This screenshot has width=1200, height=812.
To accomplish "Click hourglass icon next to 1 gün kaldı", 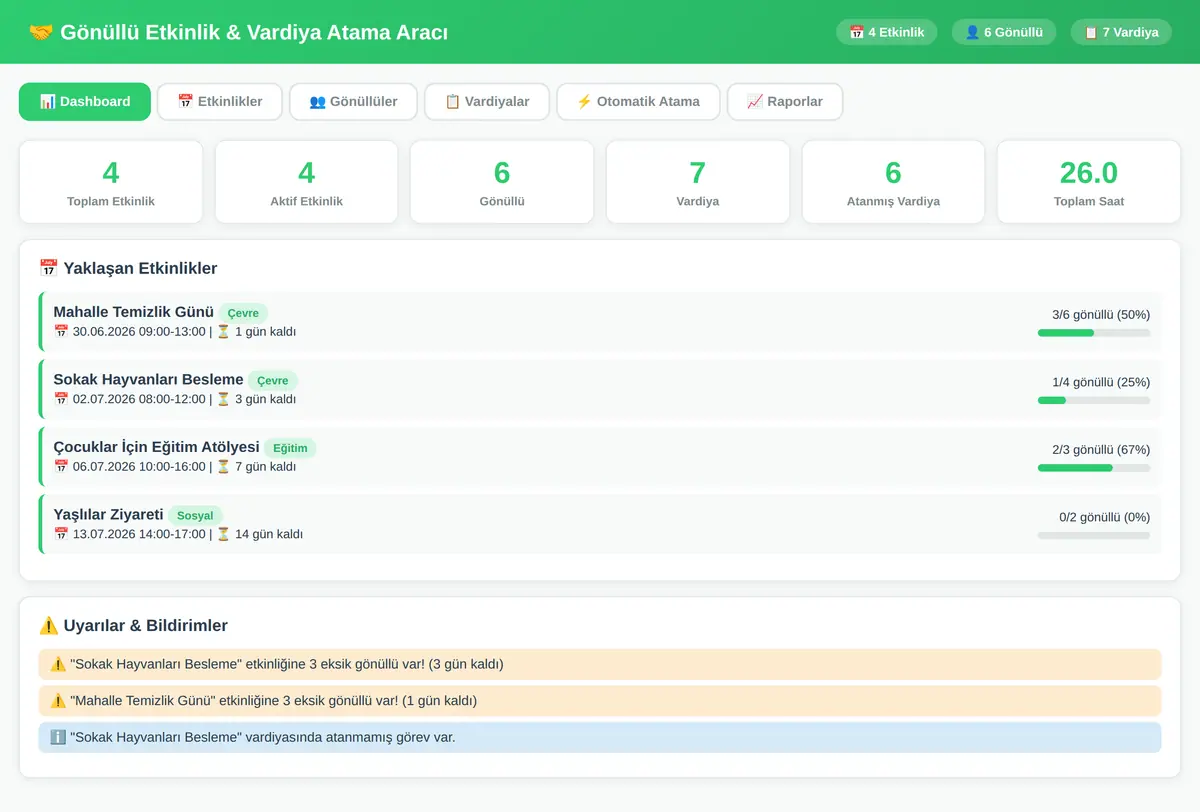I will (x=224, y=332).
